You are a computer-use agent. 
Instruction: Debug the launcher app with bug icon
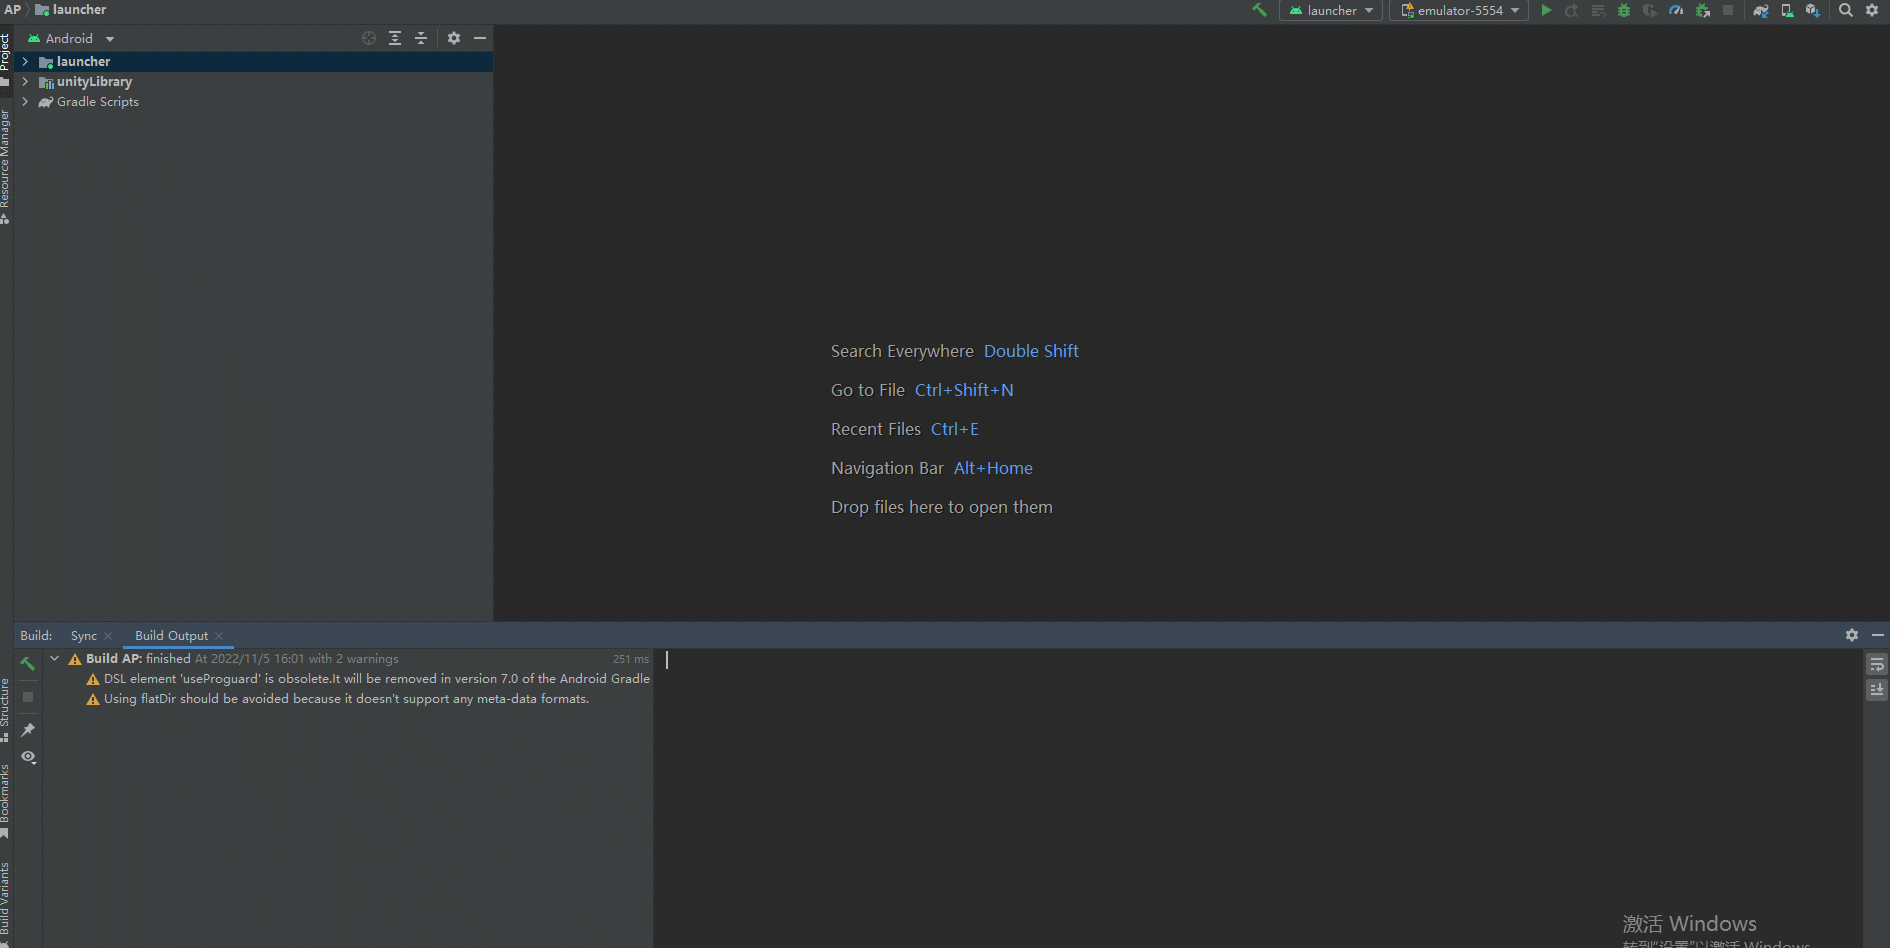[1624, 10]
